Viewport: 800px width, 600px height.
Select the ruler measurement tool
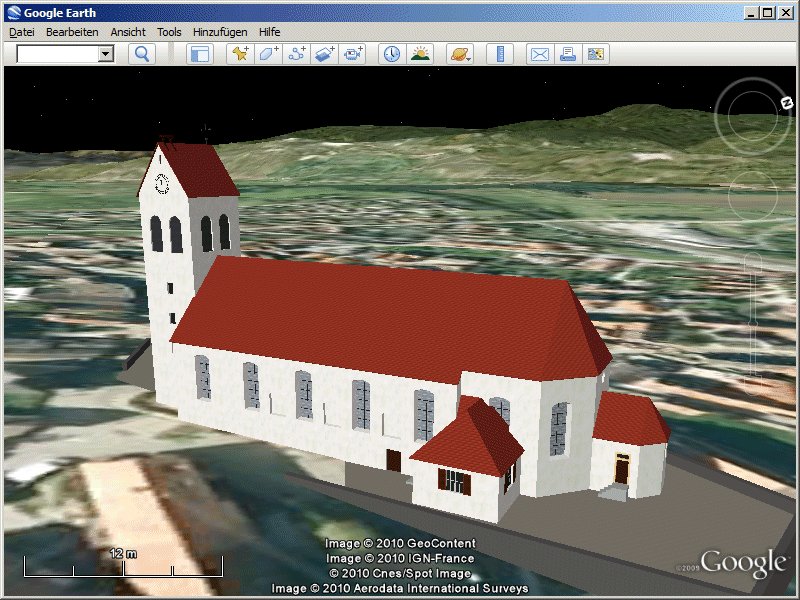pos(500,54)
